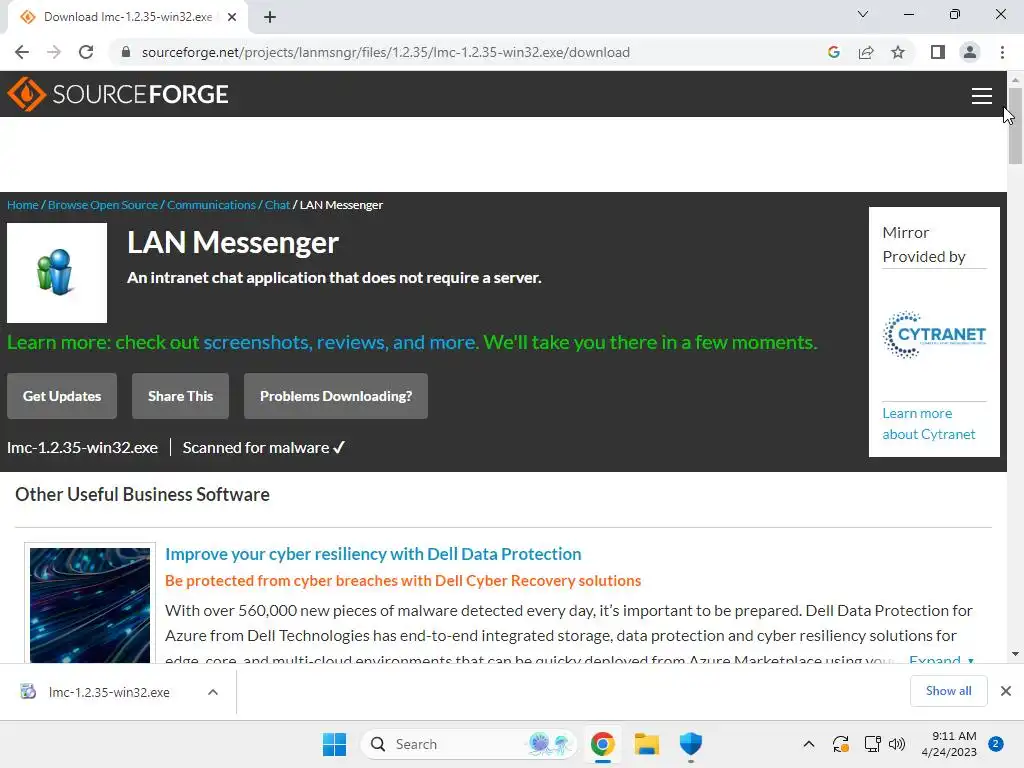Close the downloads bar
Viewport: 1024px width, 768px height.
pos(1006,691)
